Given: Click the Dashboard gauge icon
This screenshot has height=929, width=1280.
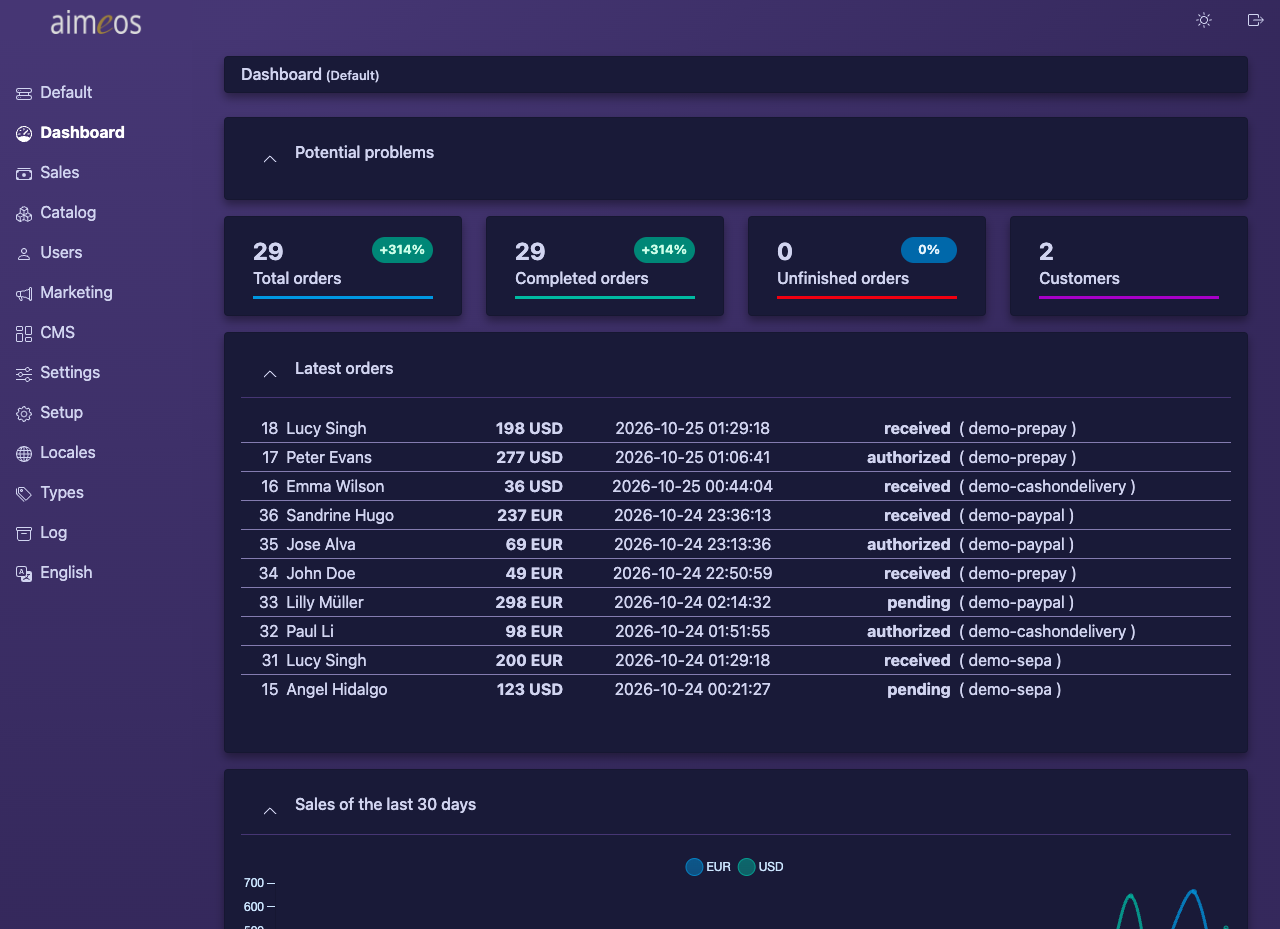Looking at the screenshot, I should coord(24,133).
